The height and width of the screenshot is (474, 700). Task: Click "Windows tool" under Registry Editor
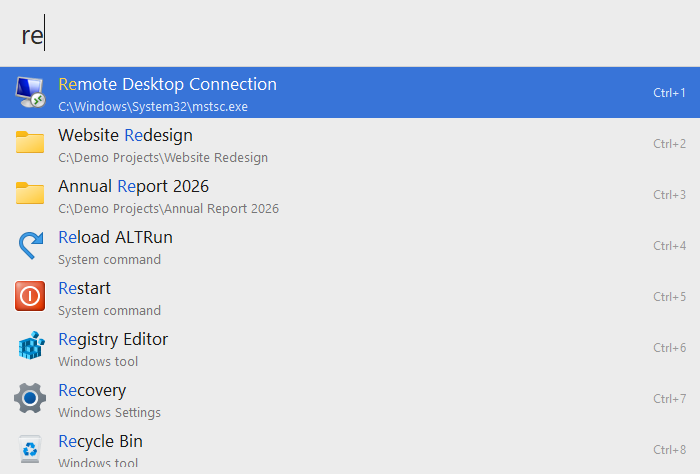coord(98,362)
